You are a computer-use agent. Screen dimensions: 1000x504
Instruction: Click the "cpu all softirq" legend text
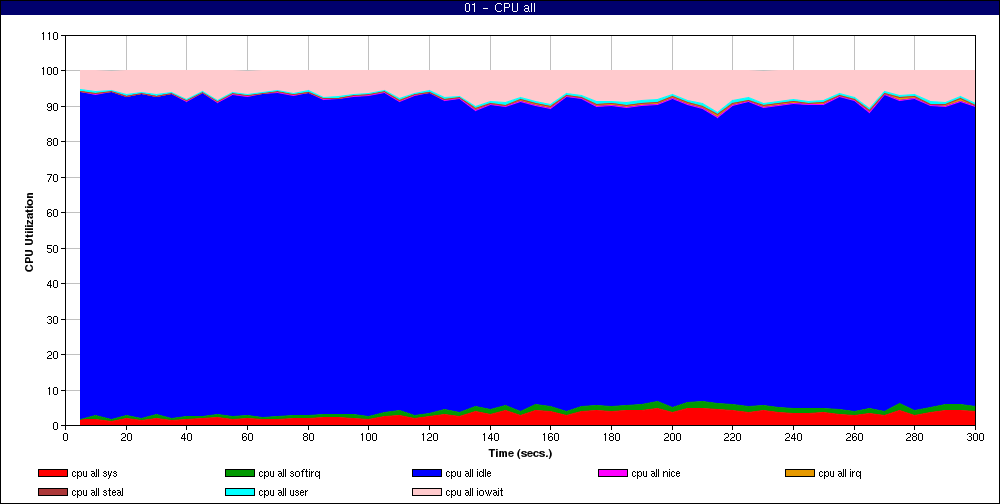pos(292,473)
